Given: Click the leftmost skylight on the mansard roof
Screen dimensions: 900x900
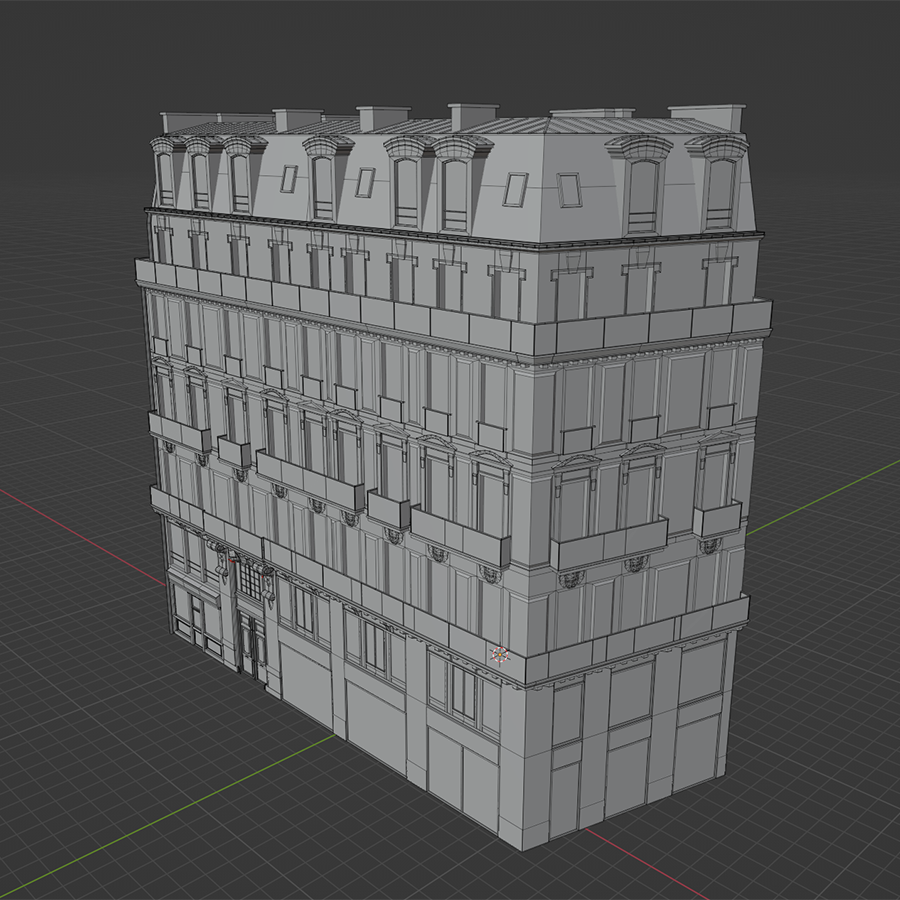Looking at the screenshot, I should point(288,179).
